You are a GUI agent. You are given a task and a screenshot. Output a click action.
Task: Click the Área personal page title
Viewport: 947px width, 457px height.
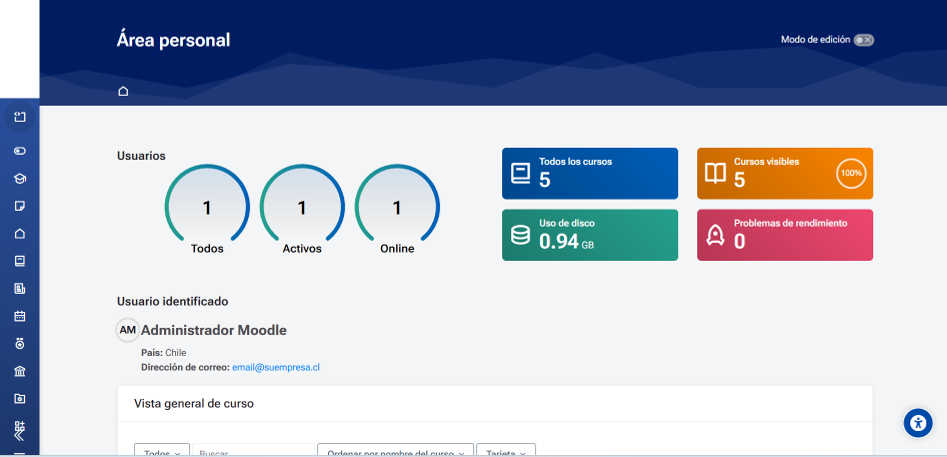[x=173, y=40]
